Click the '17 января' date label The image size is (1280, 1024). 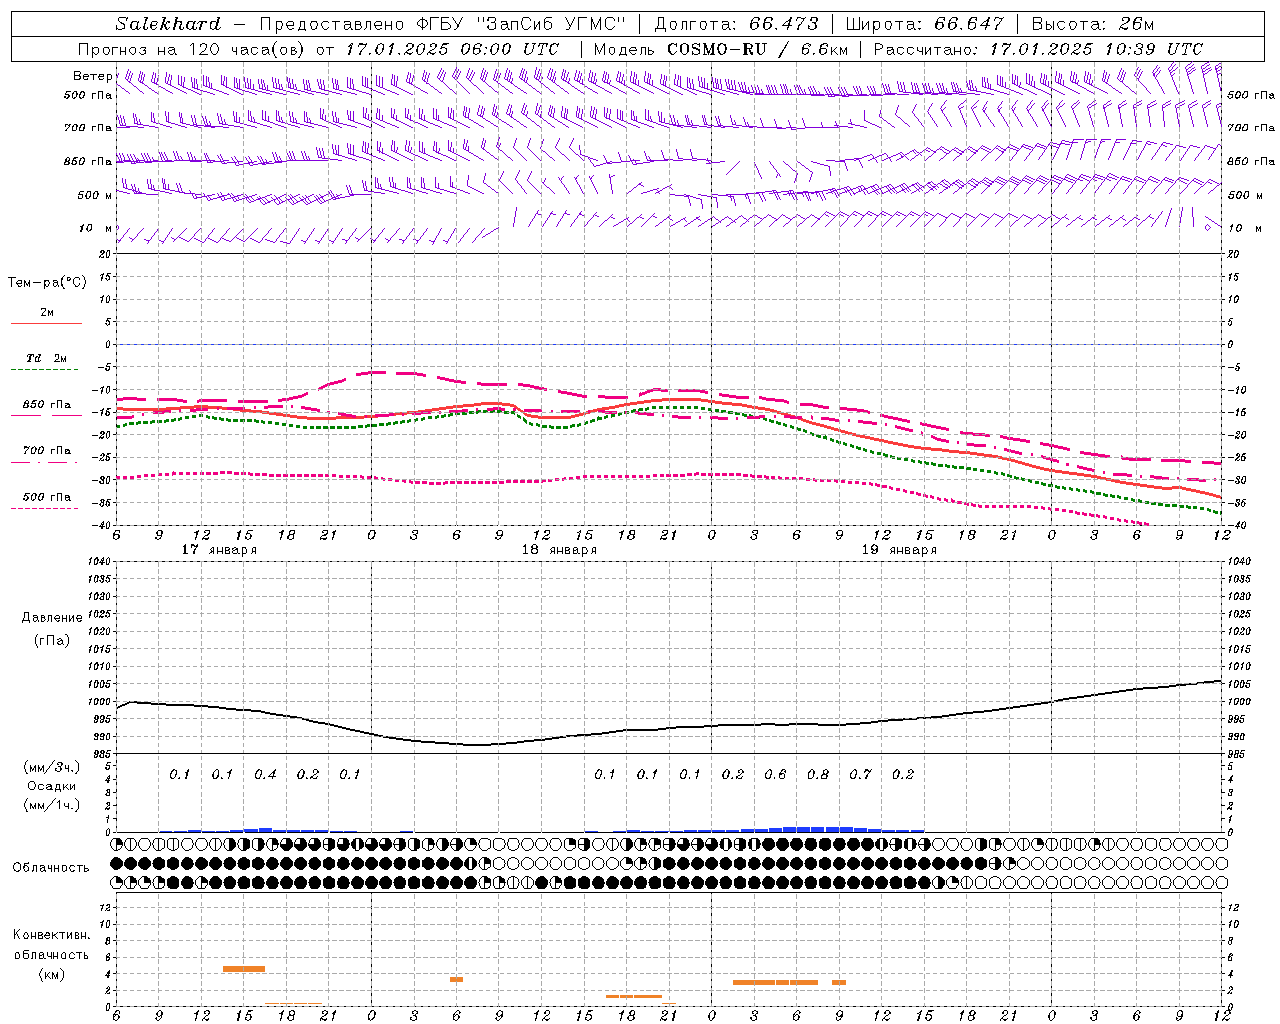219,550
